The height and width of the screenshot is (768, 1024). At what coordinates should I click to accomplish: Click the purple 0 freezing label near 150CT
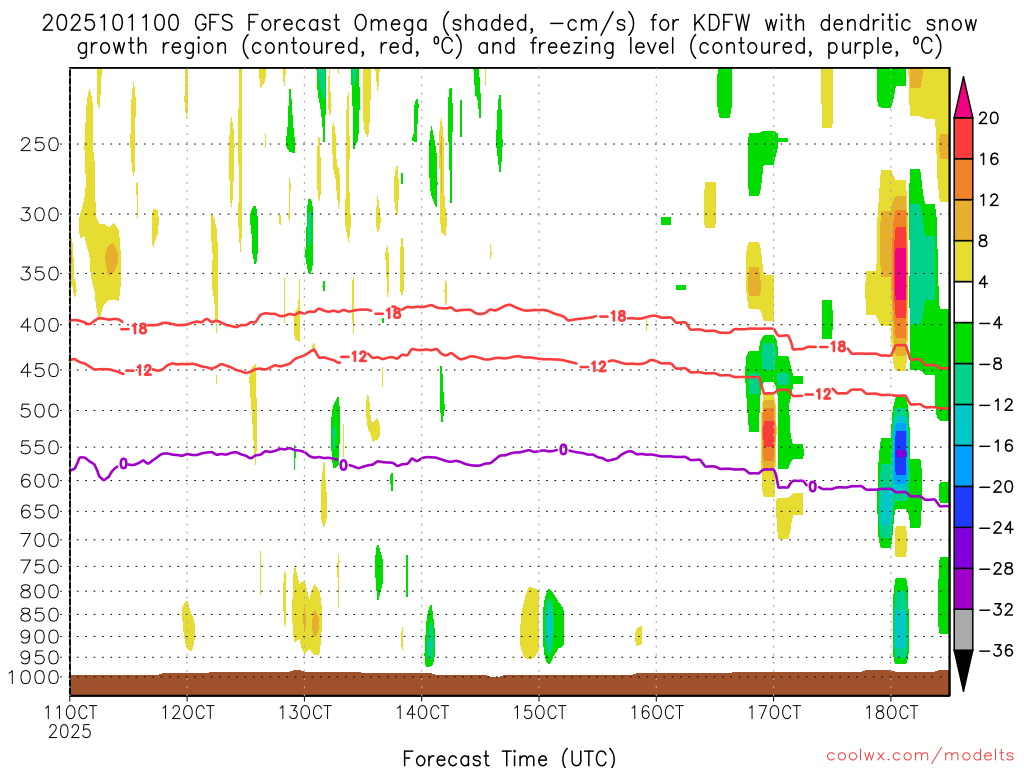[x=563, y=449]
